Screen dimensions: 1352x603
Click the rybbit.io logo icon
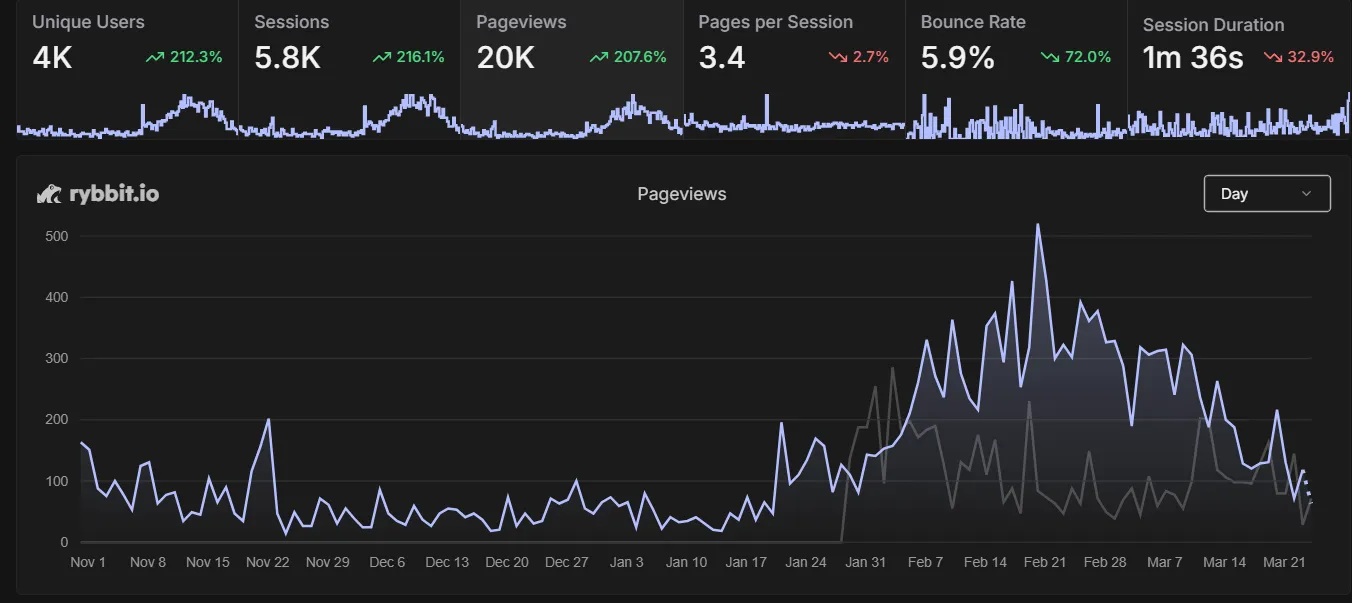48,193
